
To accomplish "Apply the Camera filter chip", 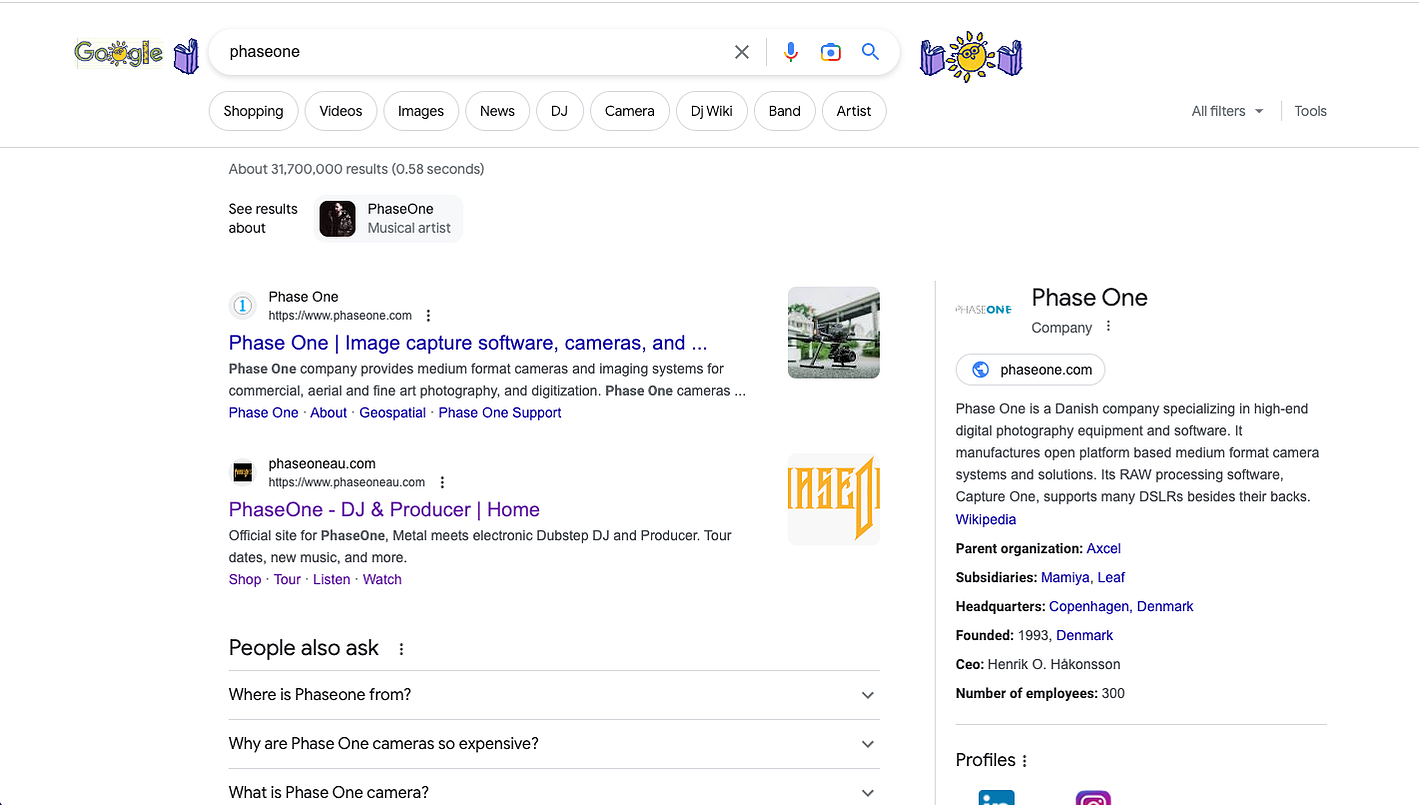I will 630,111.
